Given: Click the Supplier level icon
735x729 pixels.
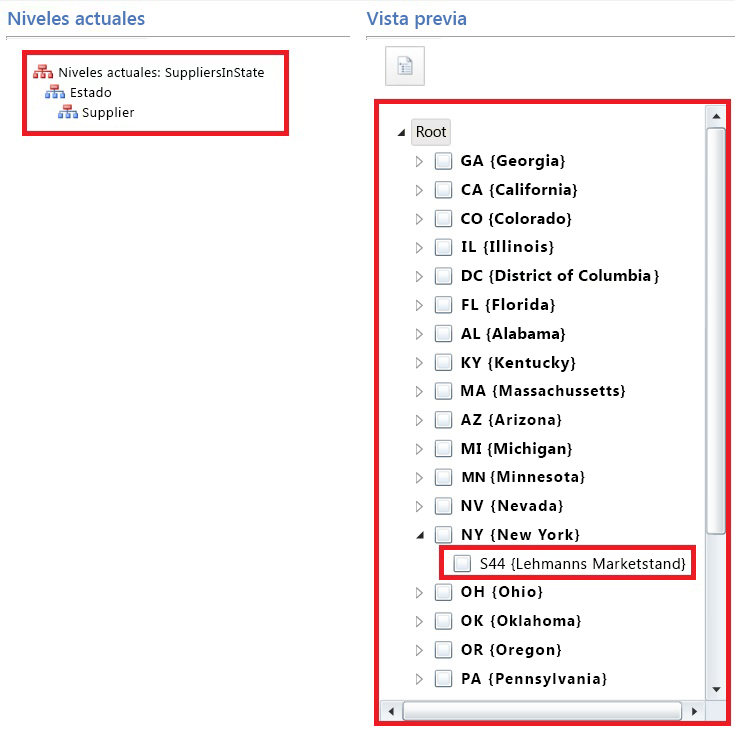Looking at the screenshot, I should pyautogui.click(x=68, y=112).
